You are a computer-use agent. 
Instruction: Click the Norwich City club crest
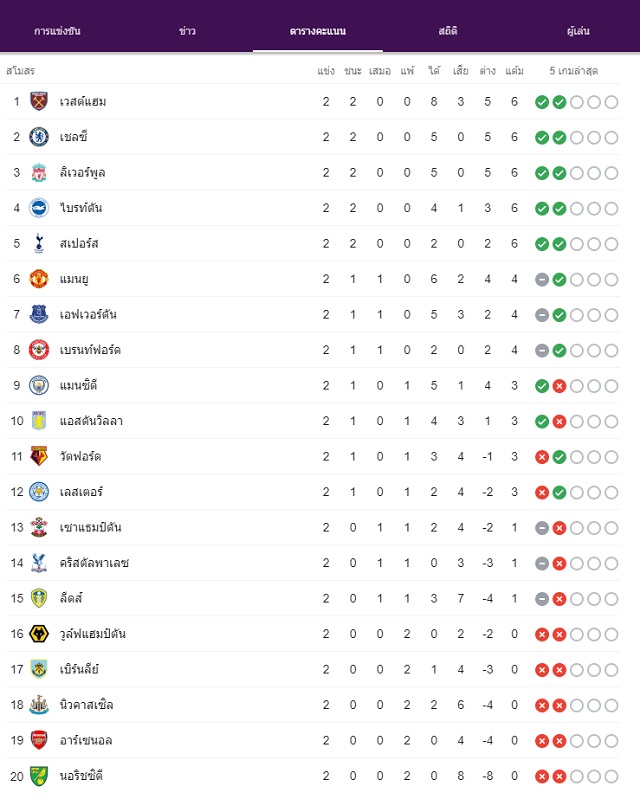tap(39, 776)
